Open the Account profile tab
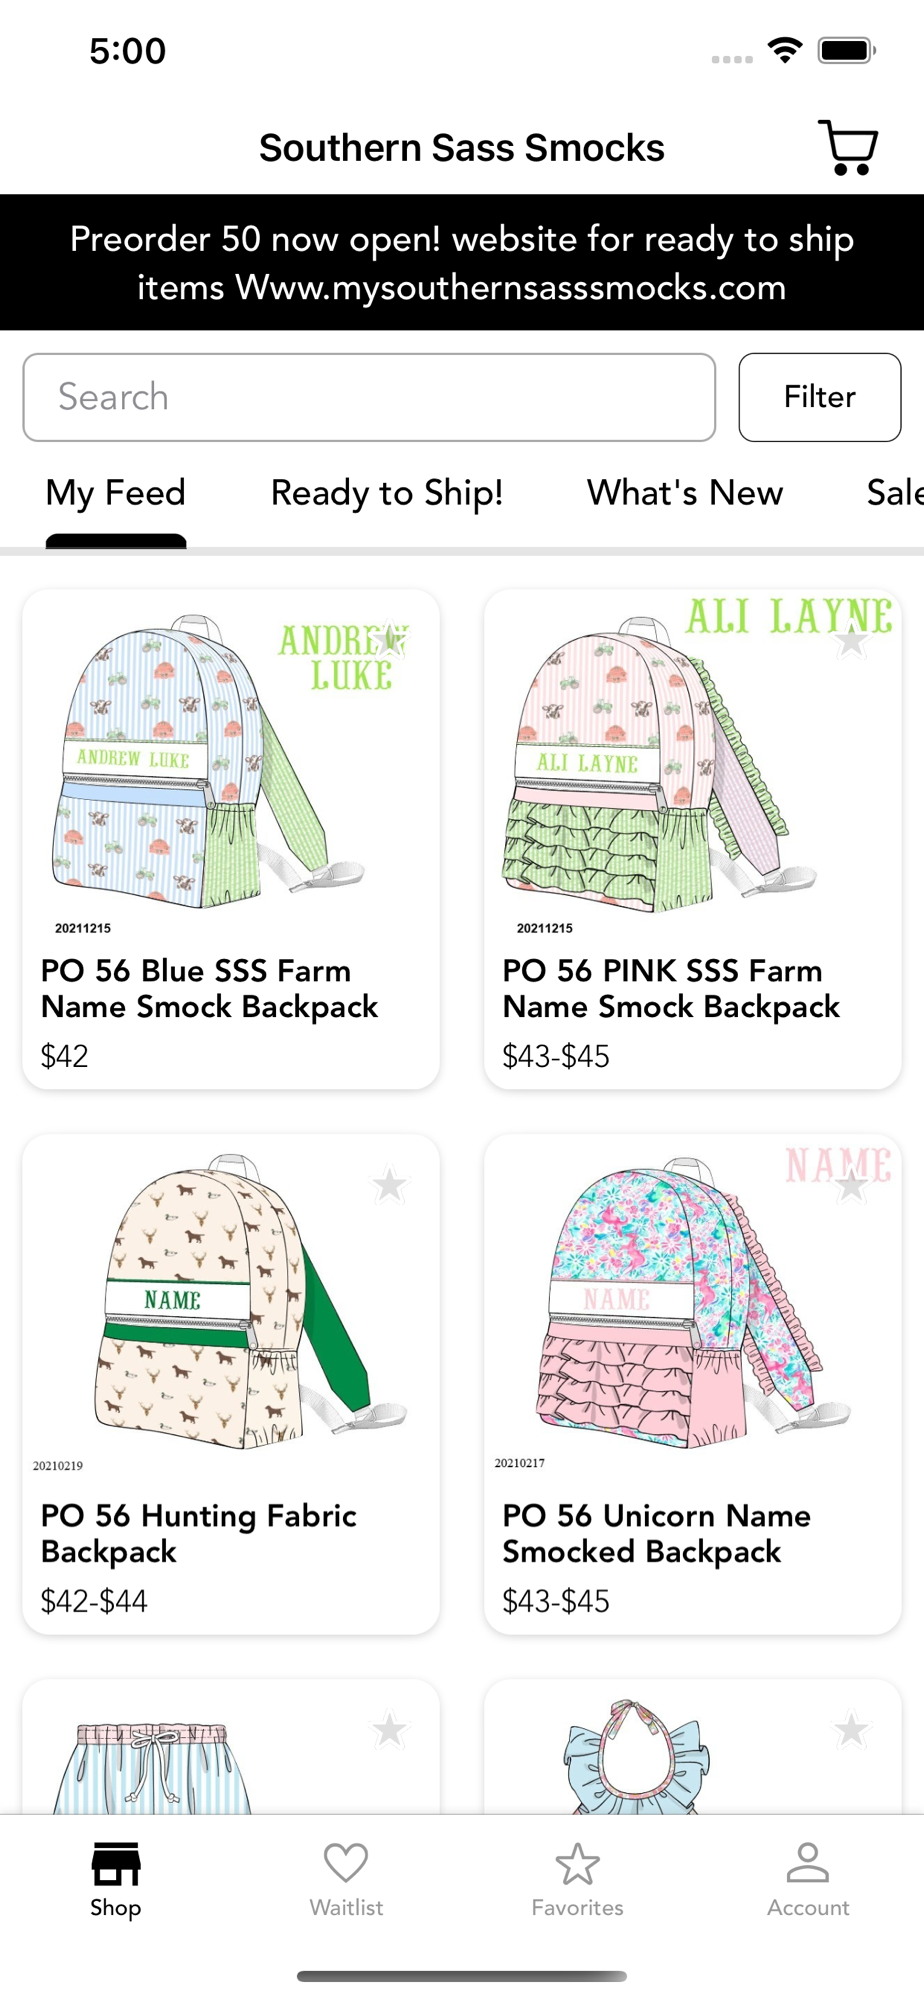 pyautogui.click(x=808, y=1879)
